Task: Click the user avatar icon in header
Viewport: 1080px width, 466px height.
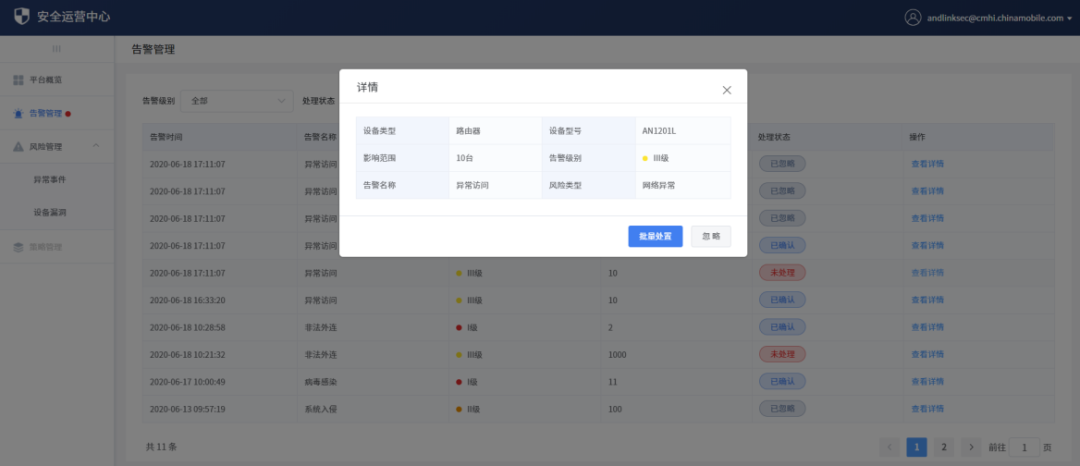Action: pyautogui.click(x=912, y=17)
